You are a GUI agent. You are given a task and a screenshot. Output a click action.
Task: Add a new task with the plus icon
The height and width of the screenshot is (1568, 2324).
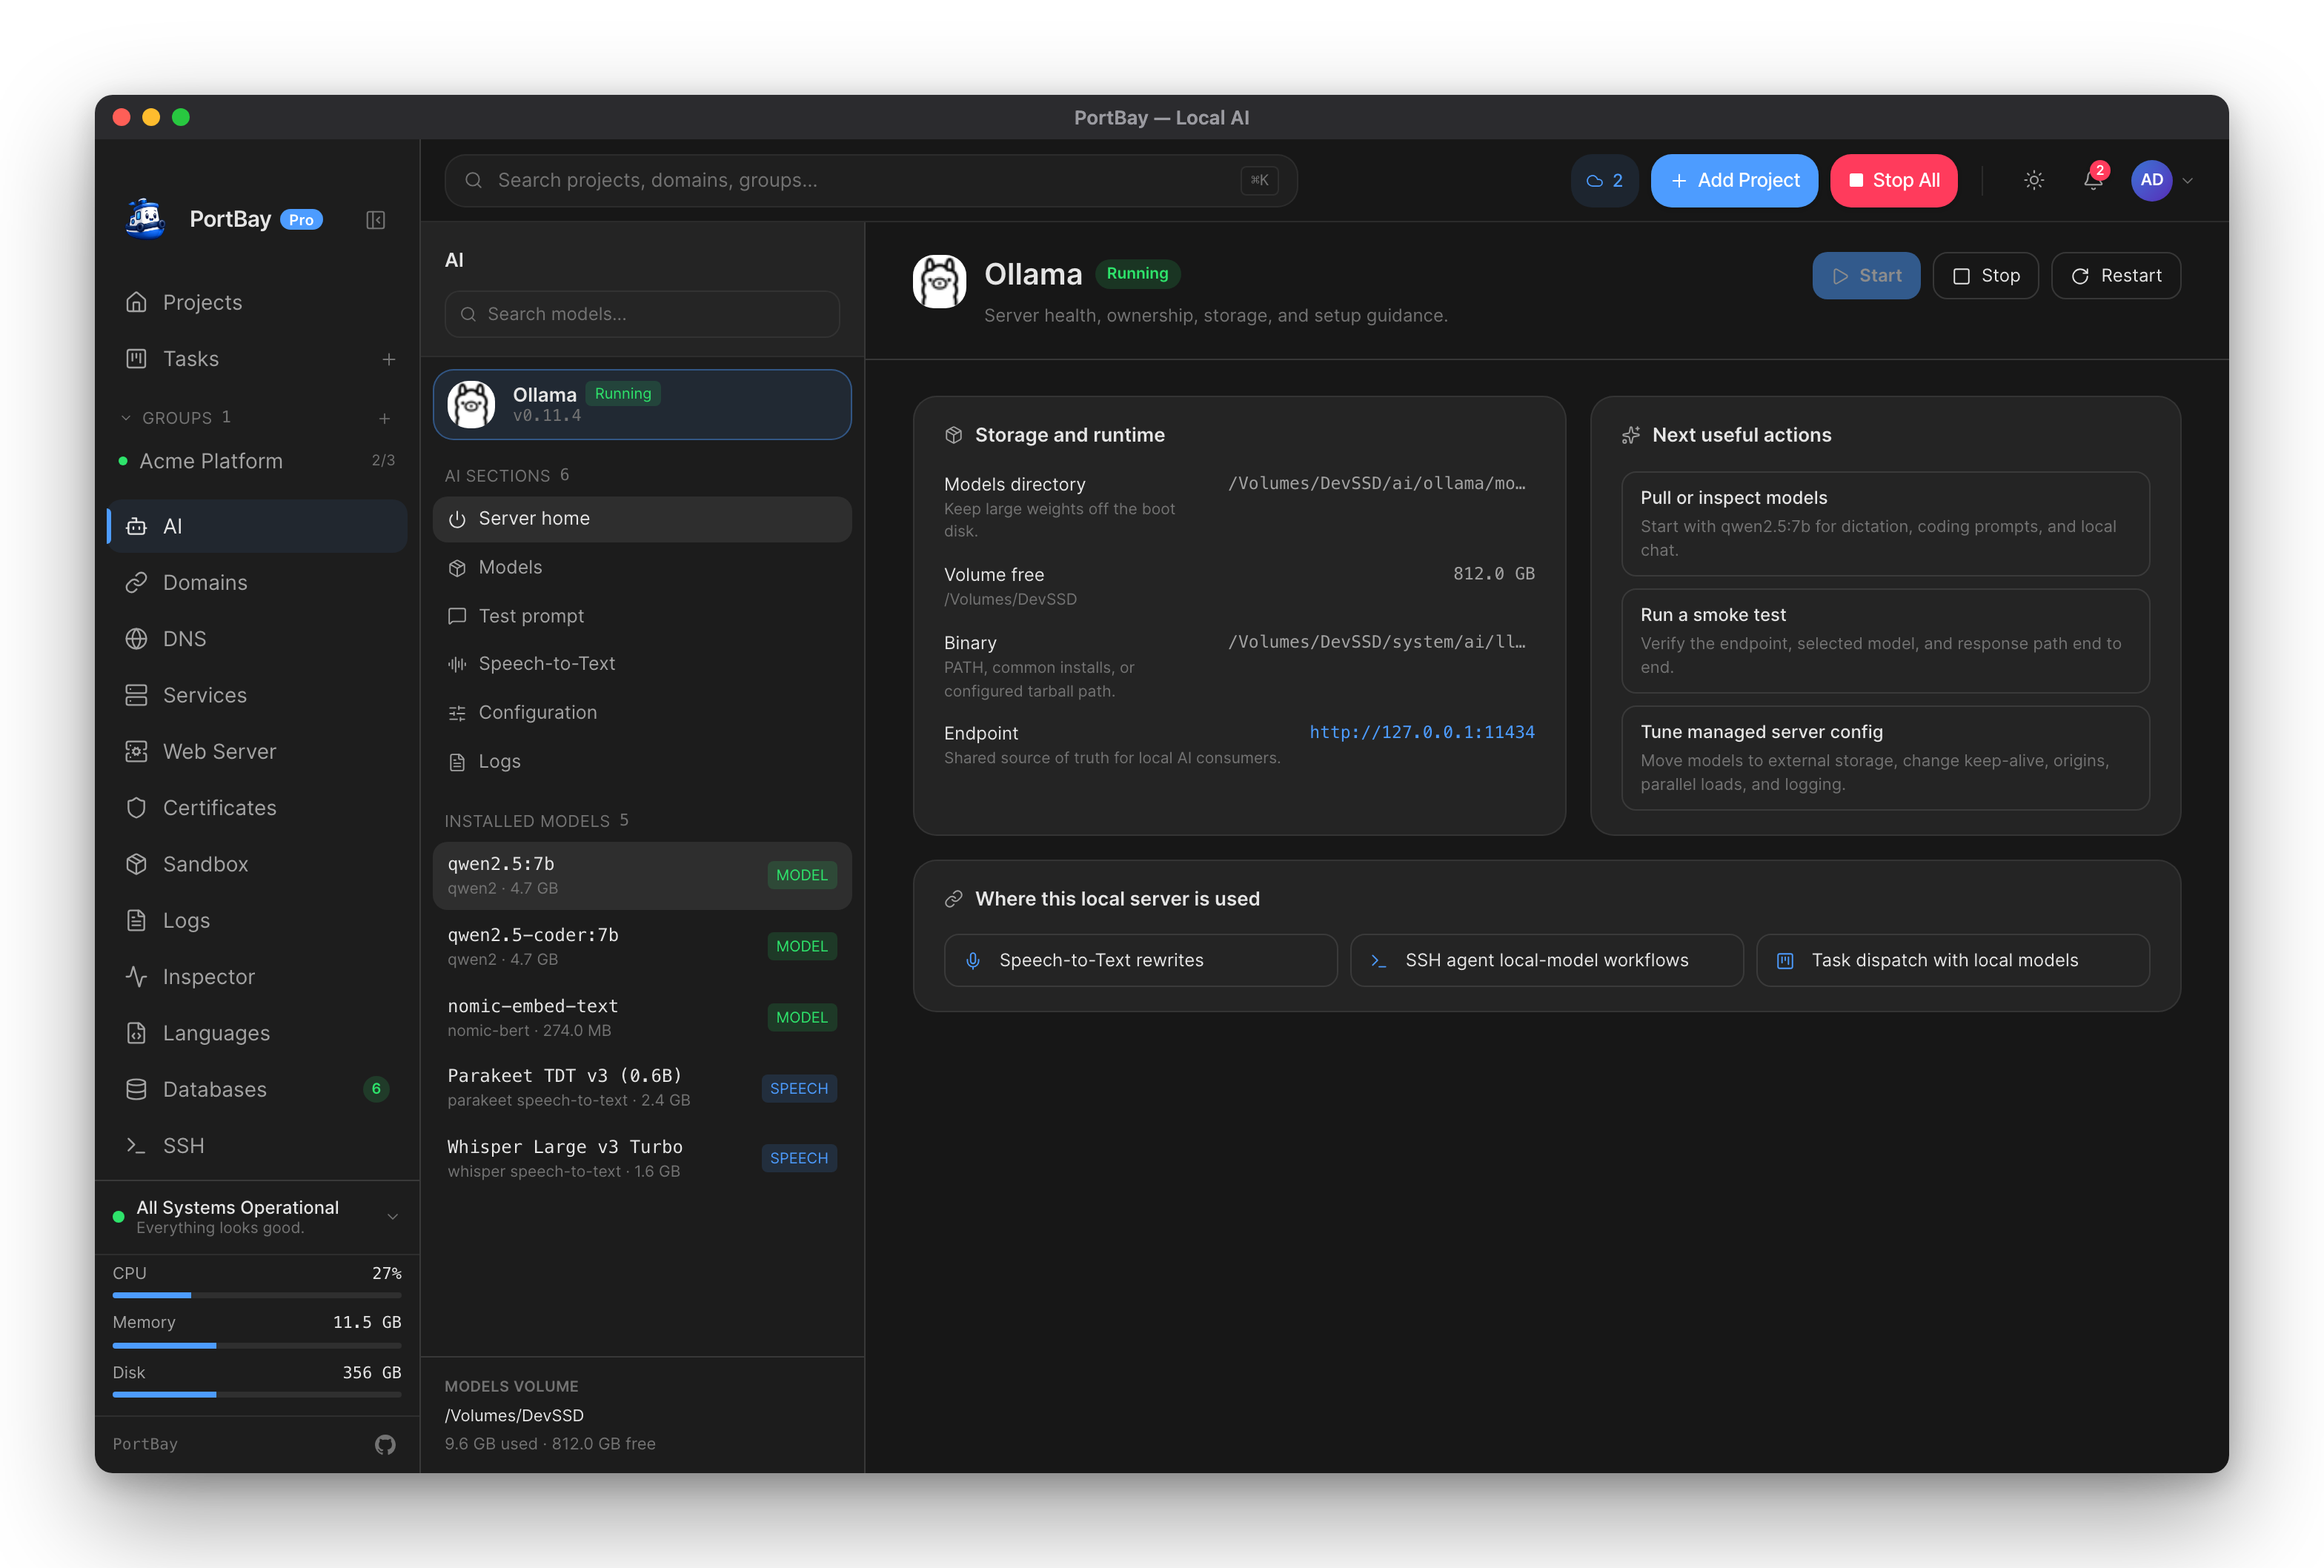coord(389,359)
